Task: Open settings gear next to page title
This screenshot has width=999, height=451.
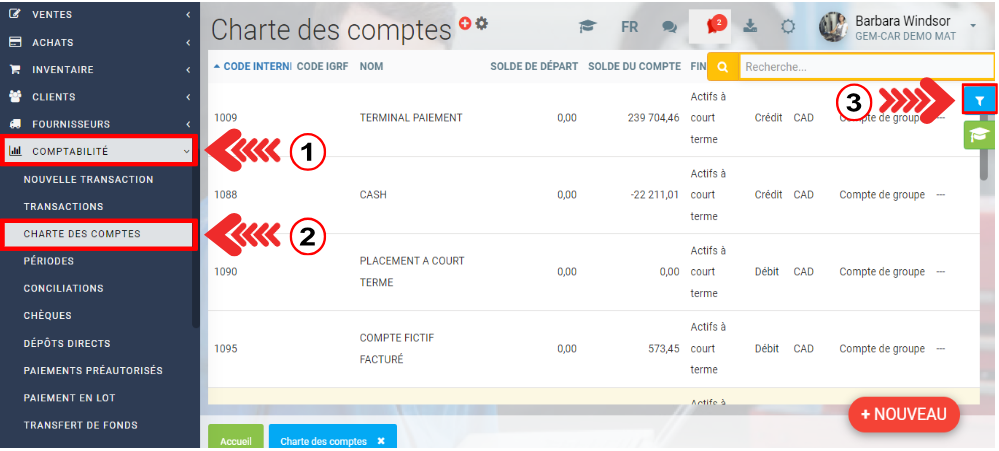Action: click(482, 23)
